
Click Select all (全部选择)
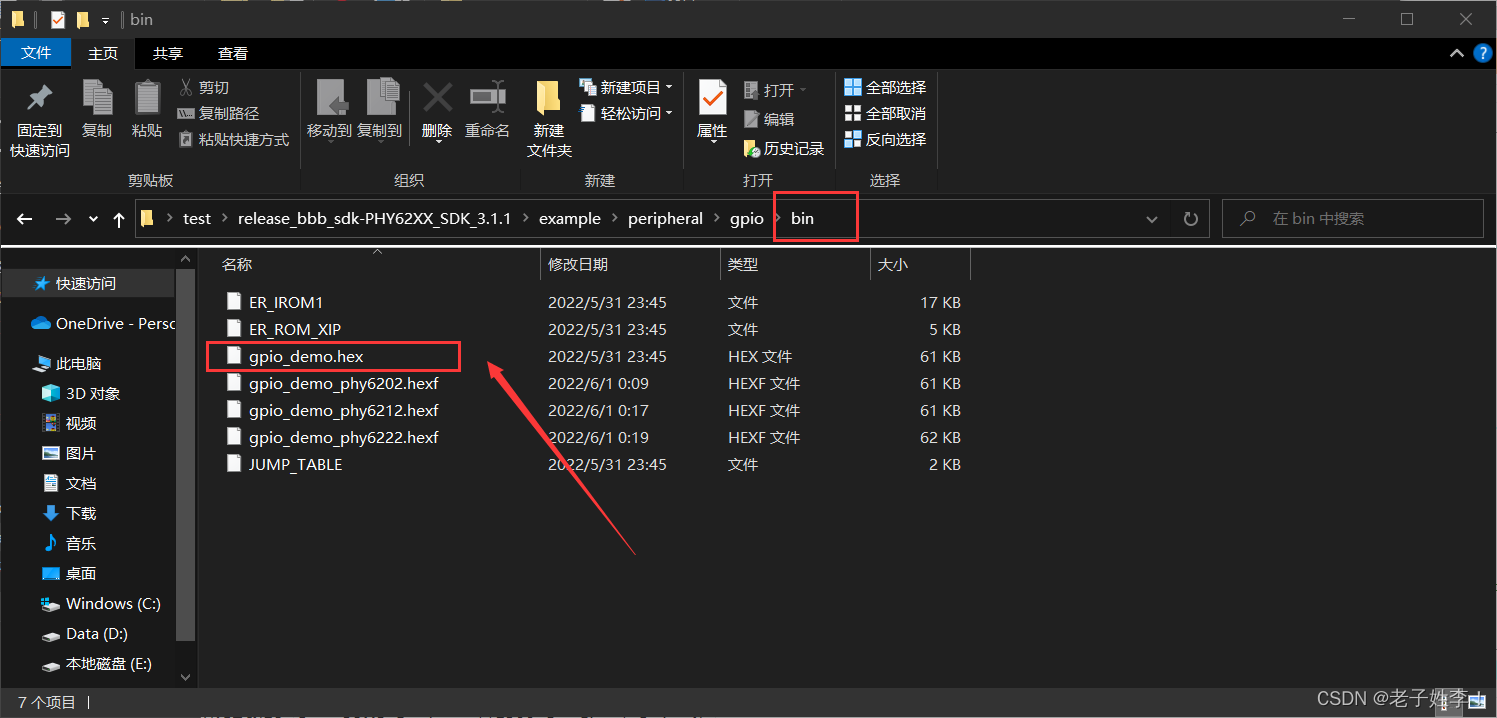tap(885, 88)
